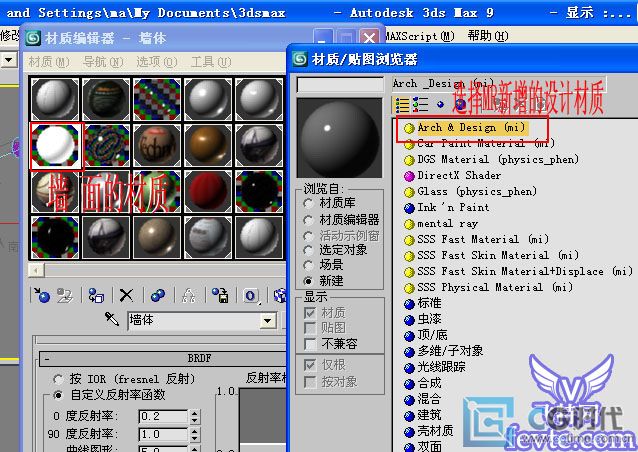The height and width of the screenshot is (452, 638).
Task: Choose Car Paint Material (mi) entry
Action: pyautogui.click(x=485, y=144)
